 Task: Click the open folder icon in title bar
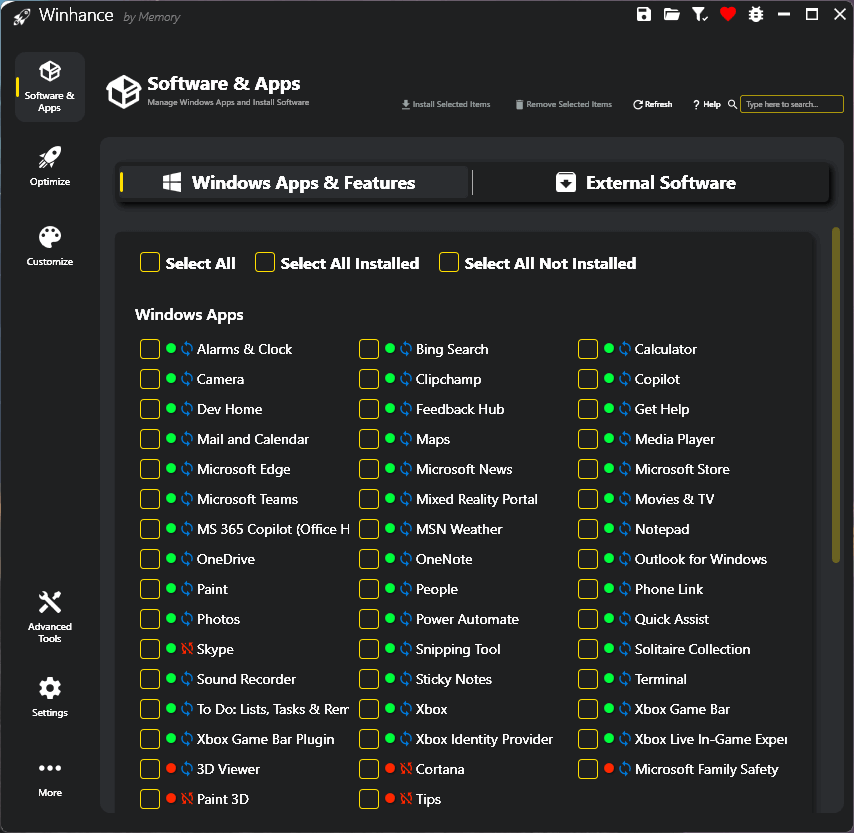[672, 14]
